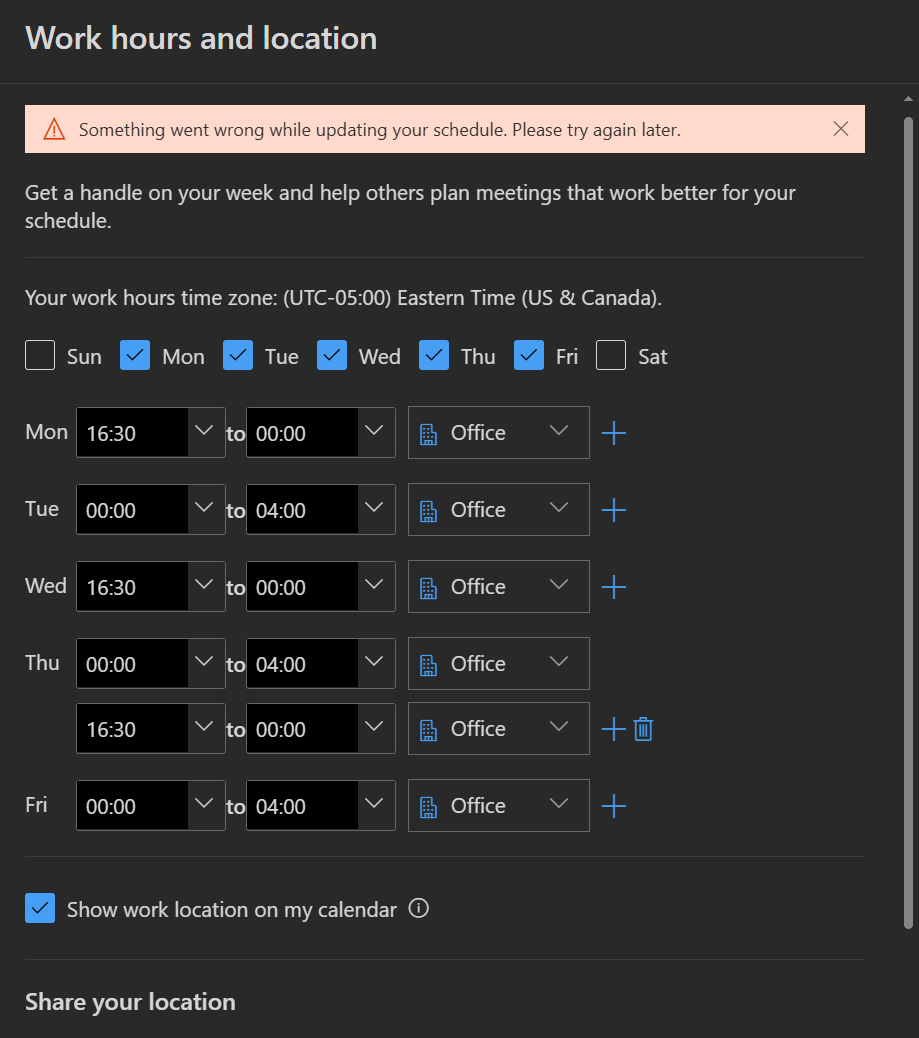Enable Sunday as a work day
Image resolution: width=919 pixels, height=1038 pixels.
click(x=40, y=355)
